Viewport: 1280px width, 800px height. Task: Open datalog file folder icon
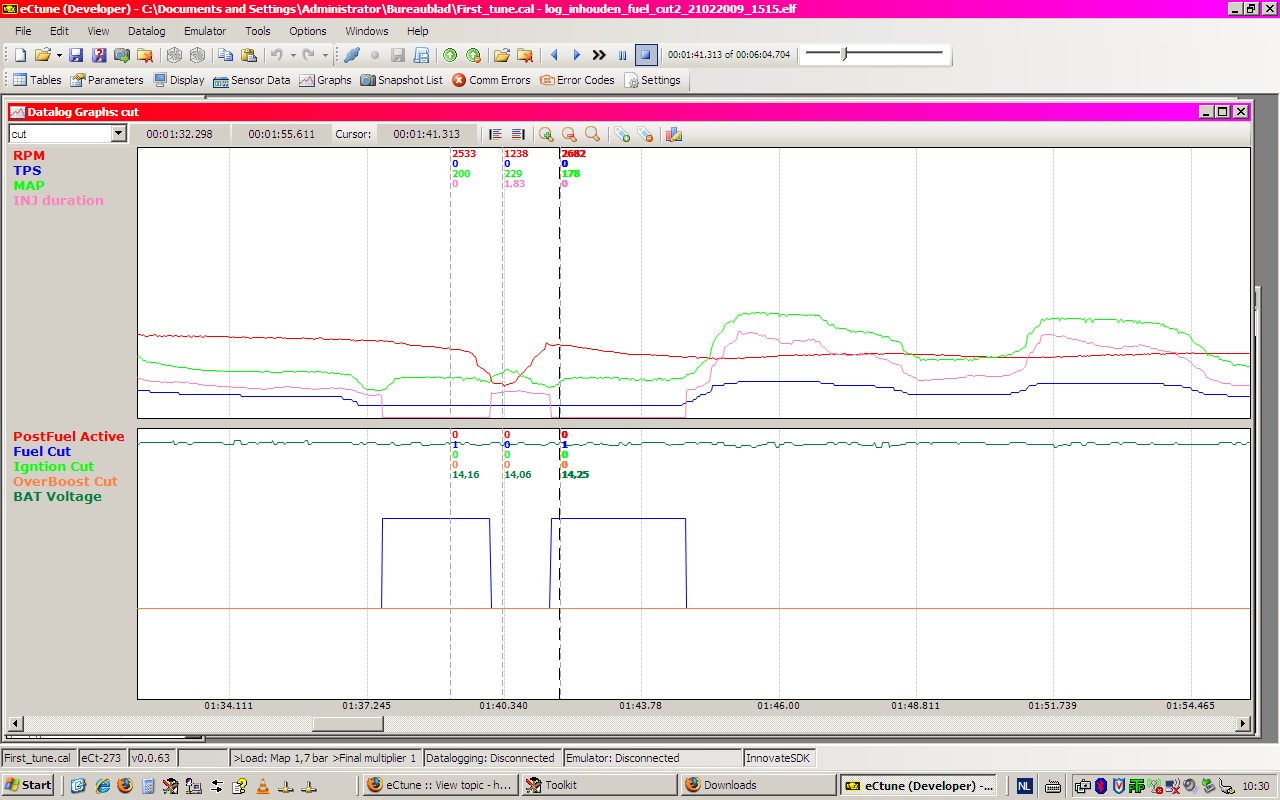[x=501, y=55]
